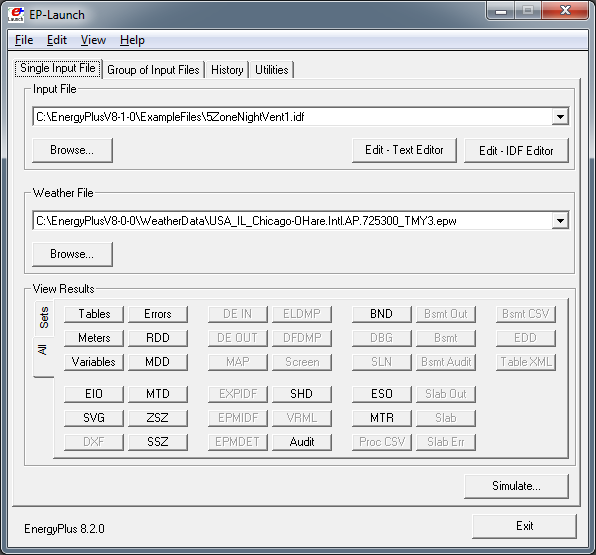The height and width of the screenshot is (555, 596).
Task: Open the Variables results
Action: (x=94, y=362)
